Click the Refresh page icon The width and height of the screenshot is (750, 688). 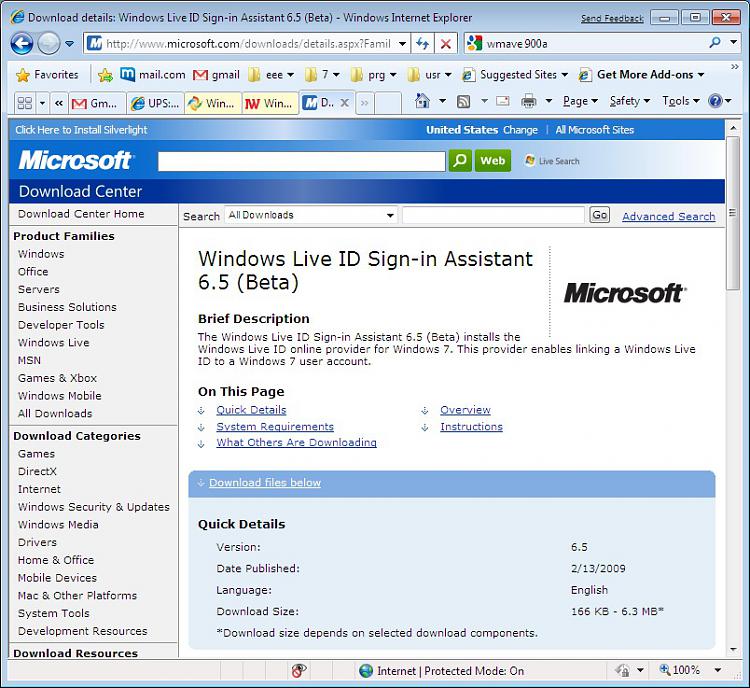point(422,44)
